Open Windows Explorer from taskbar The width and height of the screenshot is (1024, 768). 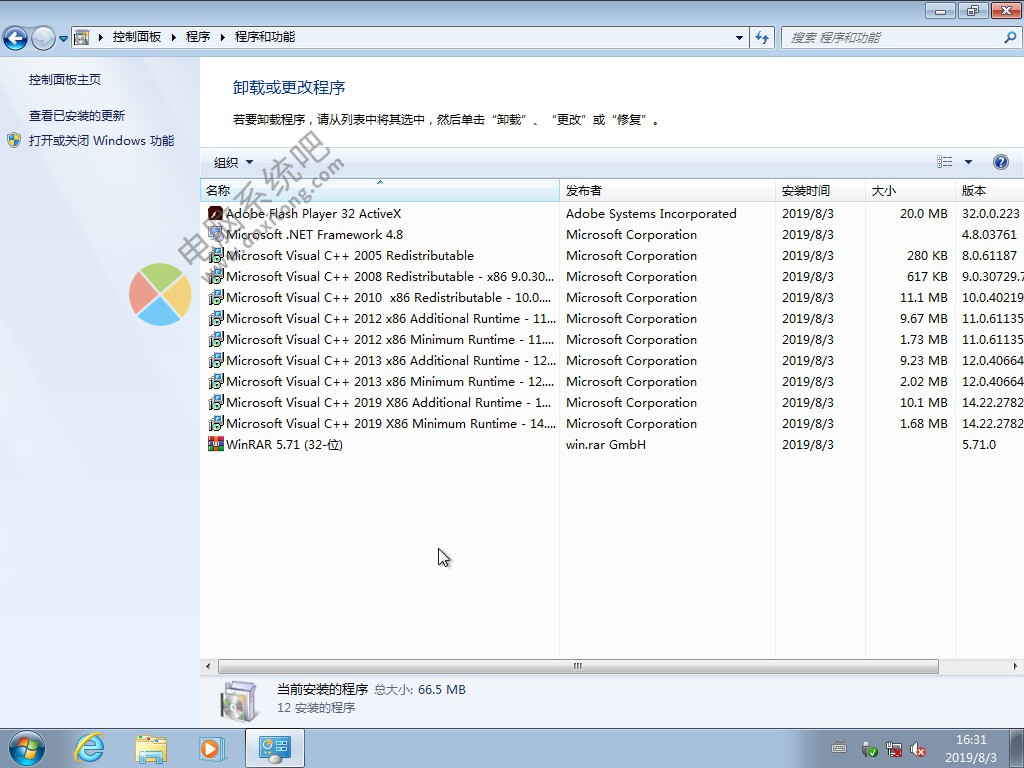[151, 748]
